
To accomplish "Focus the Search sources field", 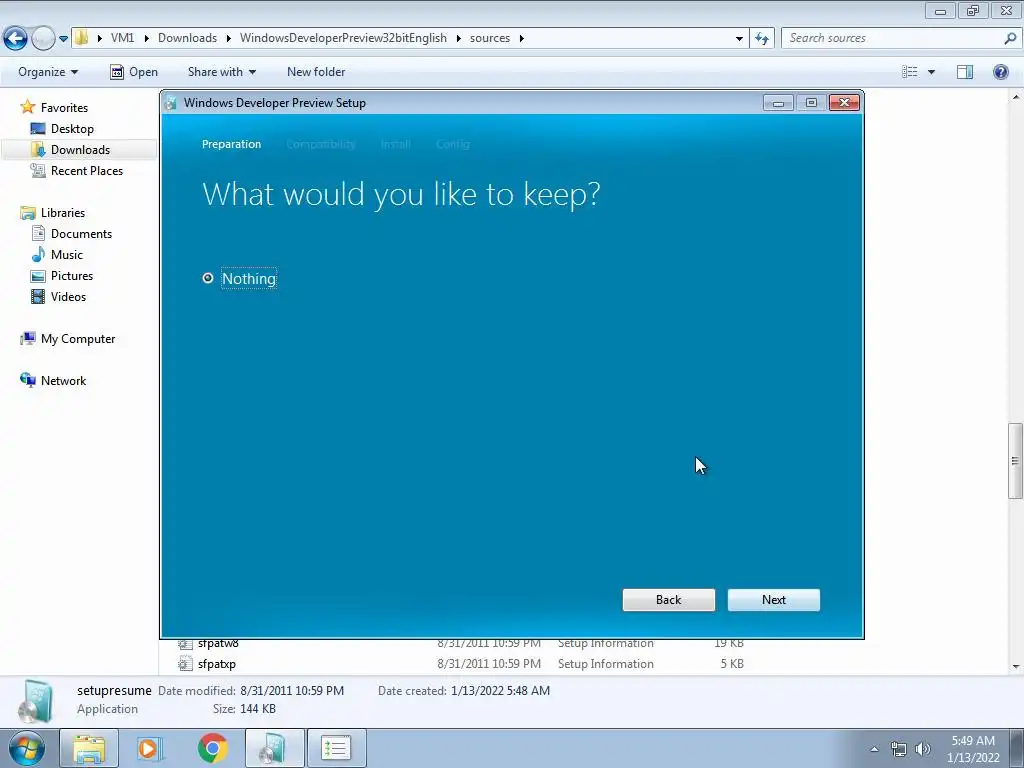I will 892,38.
